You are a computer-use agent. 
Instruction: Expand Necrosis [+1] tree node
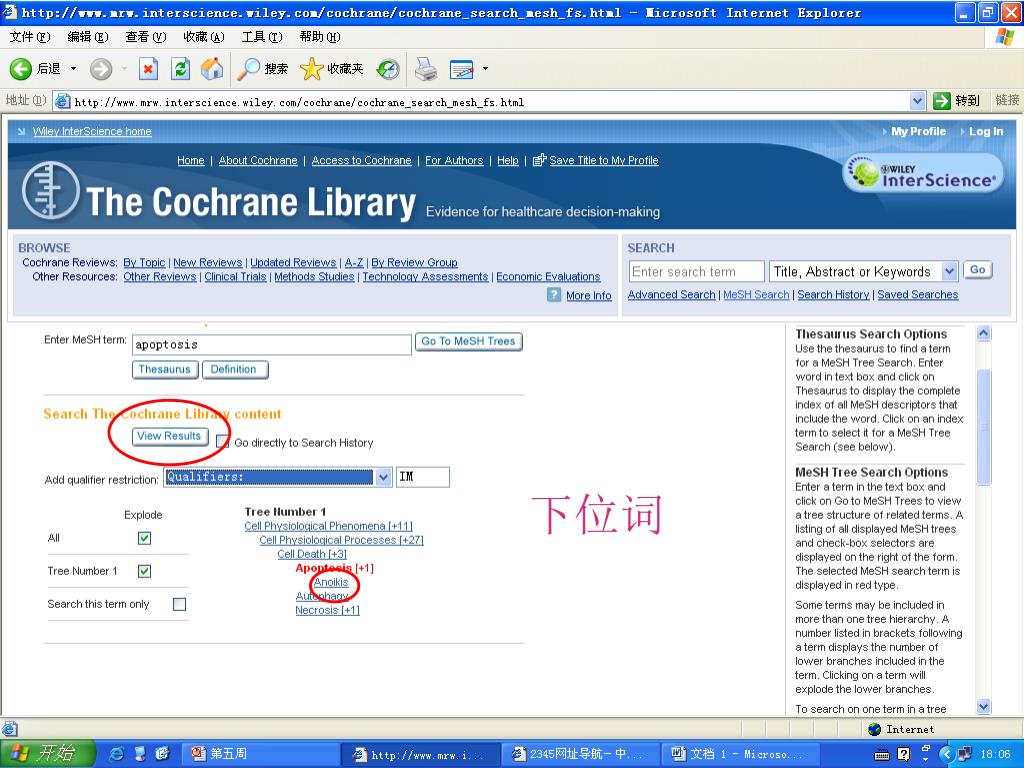point(327,610)
